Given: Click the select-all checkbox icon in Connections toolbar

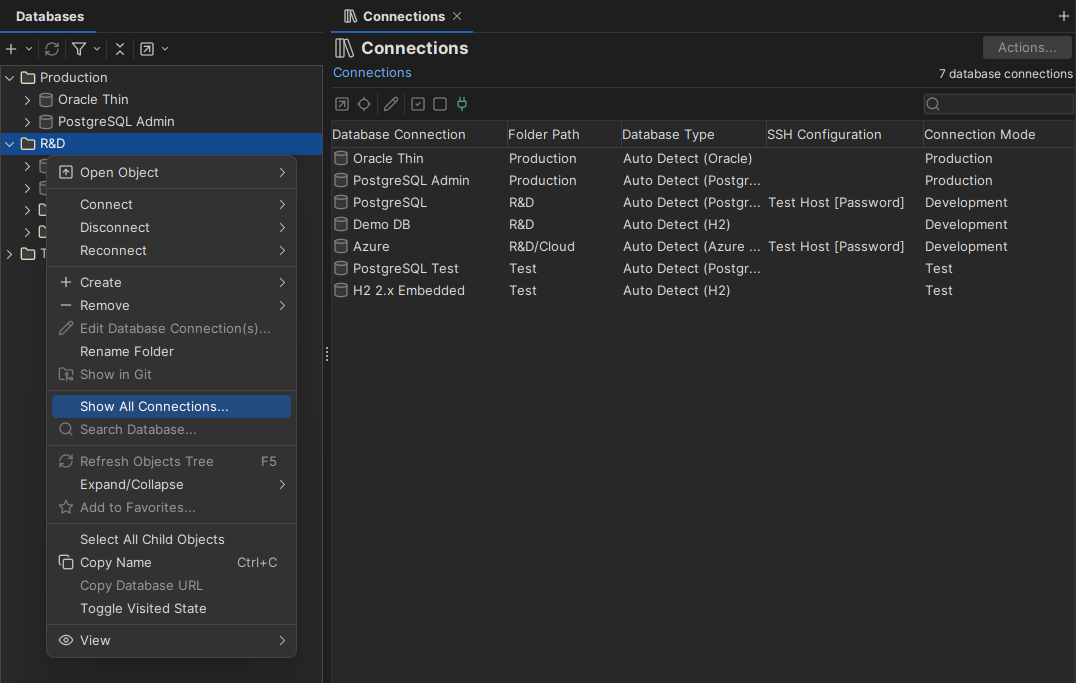Looking at the screenshot, I should click(x=417, y=103).
